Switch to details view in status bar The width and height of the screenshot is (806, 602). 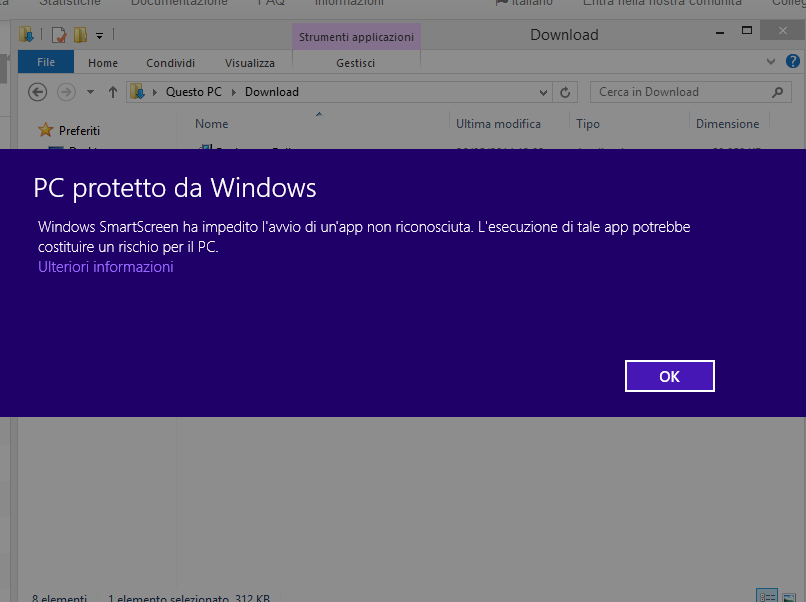pos(767,596)
